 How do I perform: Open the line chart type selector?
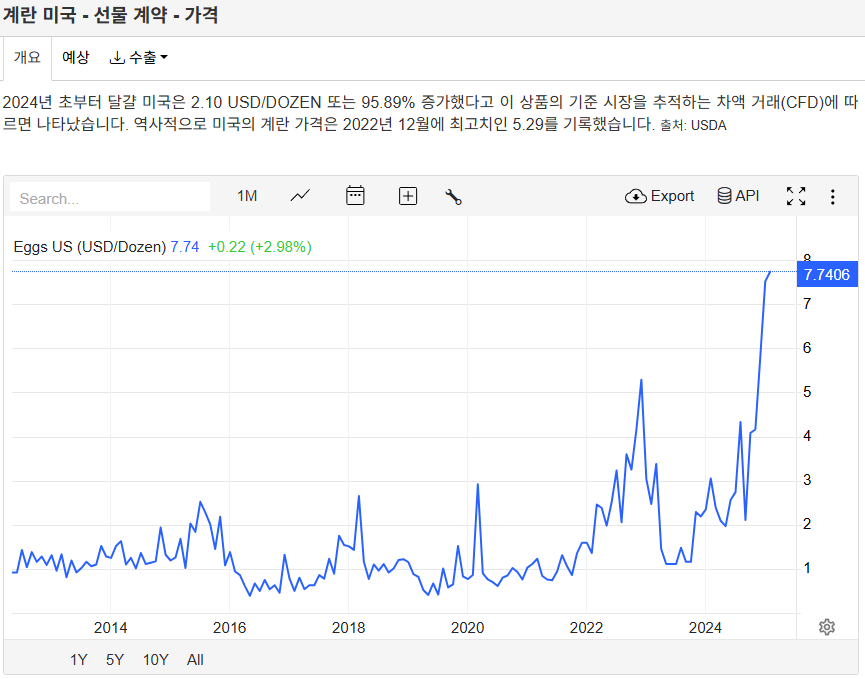tap(300, 196)
